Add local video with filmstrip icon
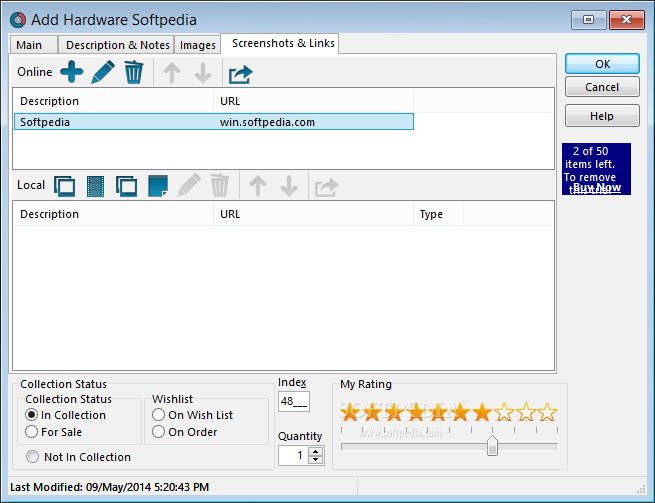Screen dimensions: 655x503 tap(95, 186)
